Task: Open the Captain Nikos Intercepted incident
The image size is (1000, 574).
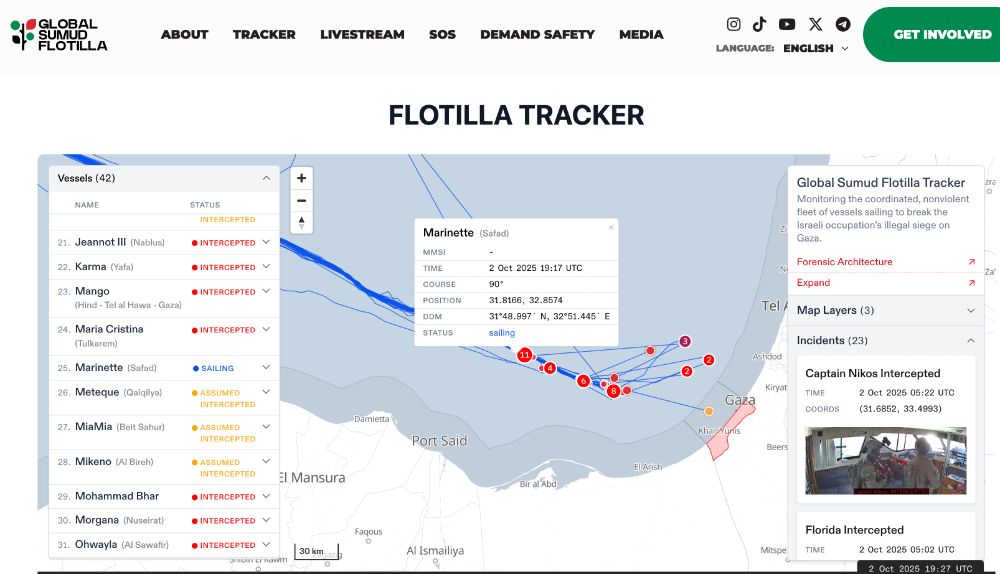Action: coord(872,373)
